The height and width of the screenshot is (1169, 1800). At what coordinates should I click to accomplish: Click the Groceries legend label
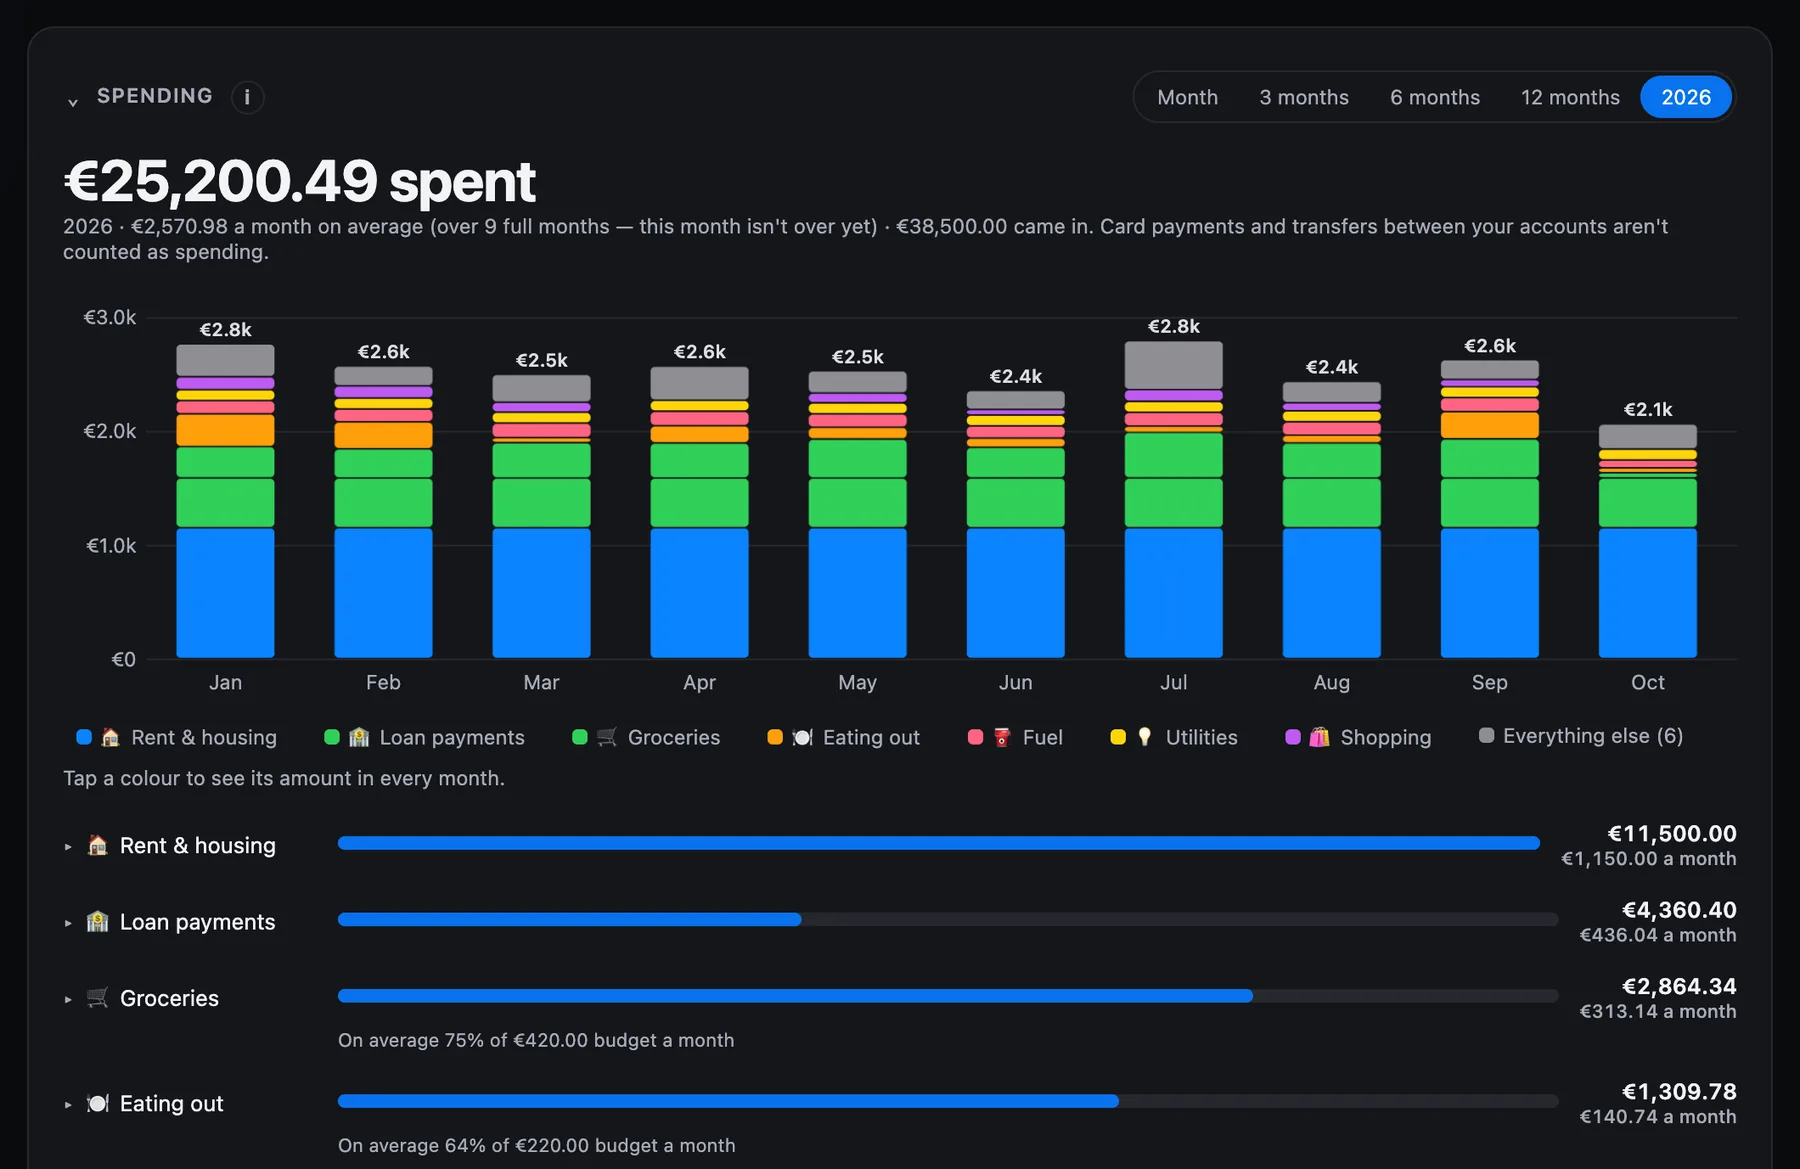point(673,737)
